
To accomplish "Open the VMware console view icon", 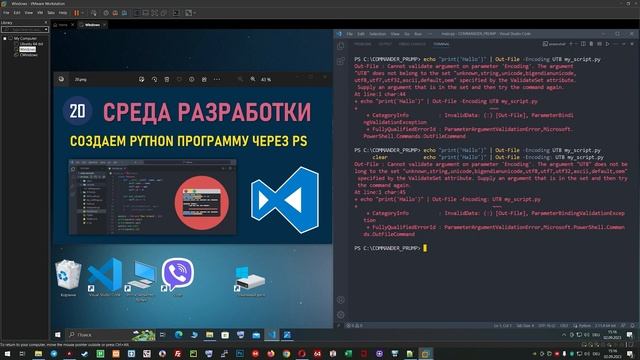I will tap(176, 13).
